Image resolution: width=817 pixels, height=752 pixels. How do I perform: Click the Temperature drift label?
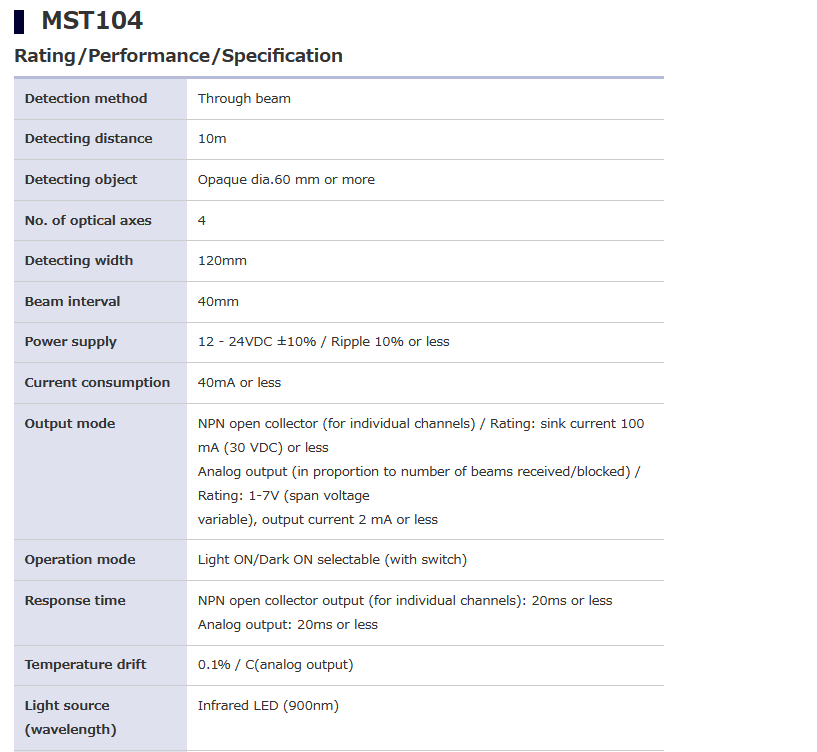85,665
